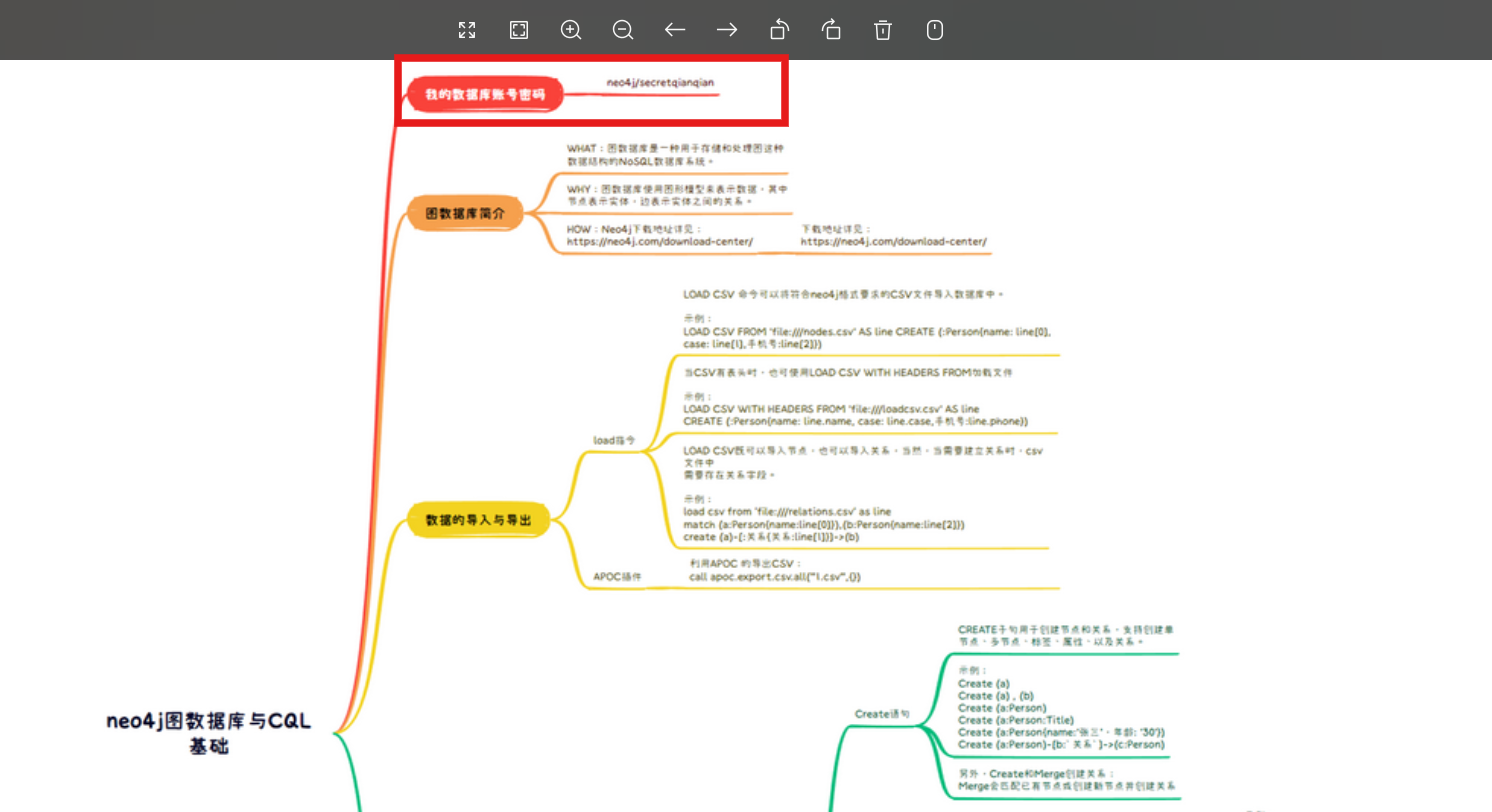The height and width of the screenshot is (812, 1492).
Task: Go to previous image with left arrow
Action: pos(675,30)
